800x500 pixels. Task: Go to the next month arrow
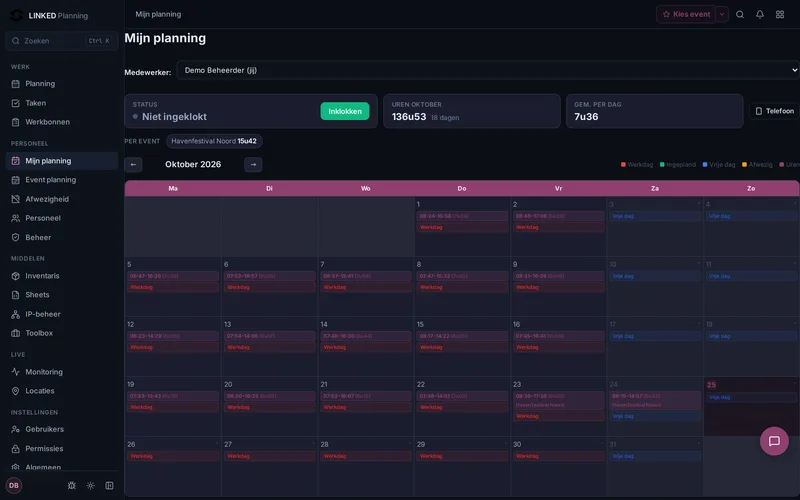click(253, 164)
